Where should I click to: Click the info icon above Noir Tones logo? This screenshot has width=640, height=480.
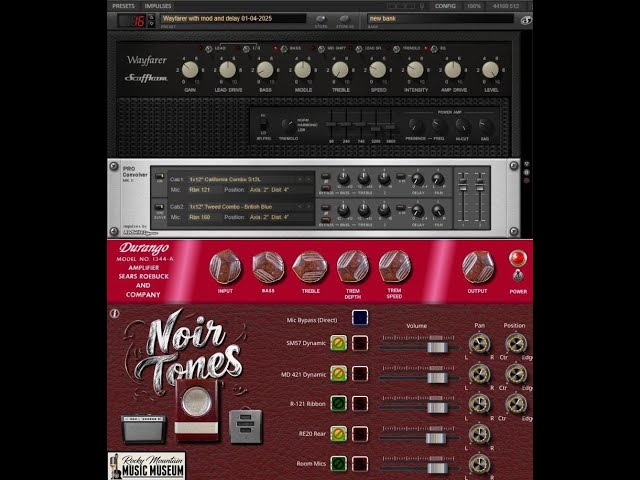(115, 313)
